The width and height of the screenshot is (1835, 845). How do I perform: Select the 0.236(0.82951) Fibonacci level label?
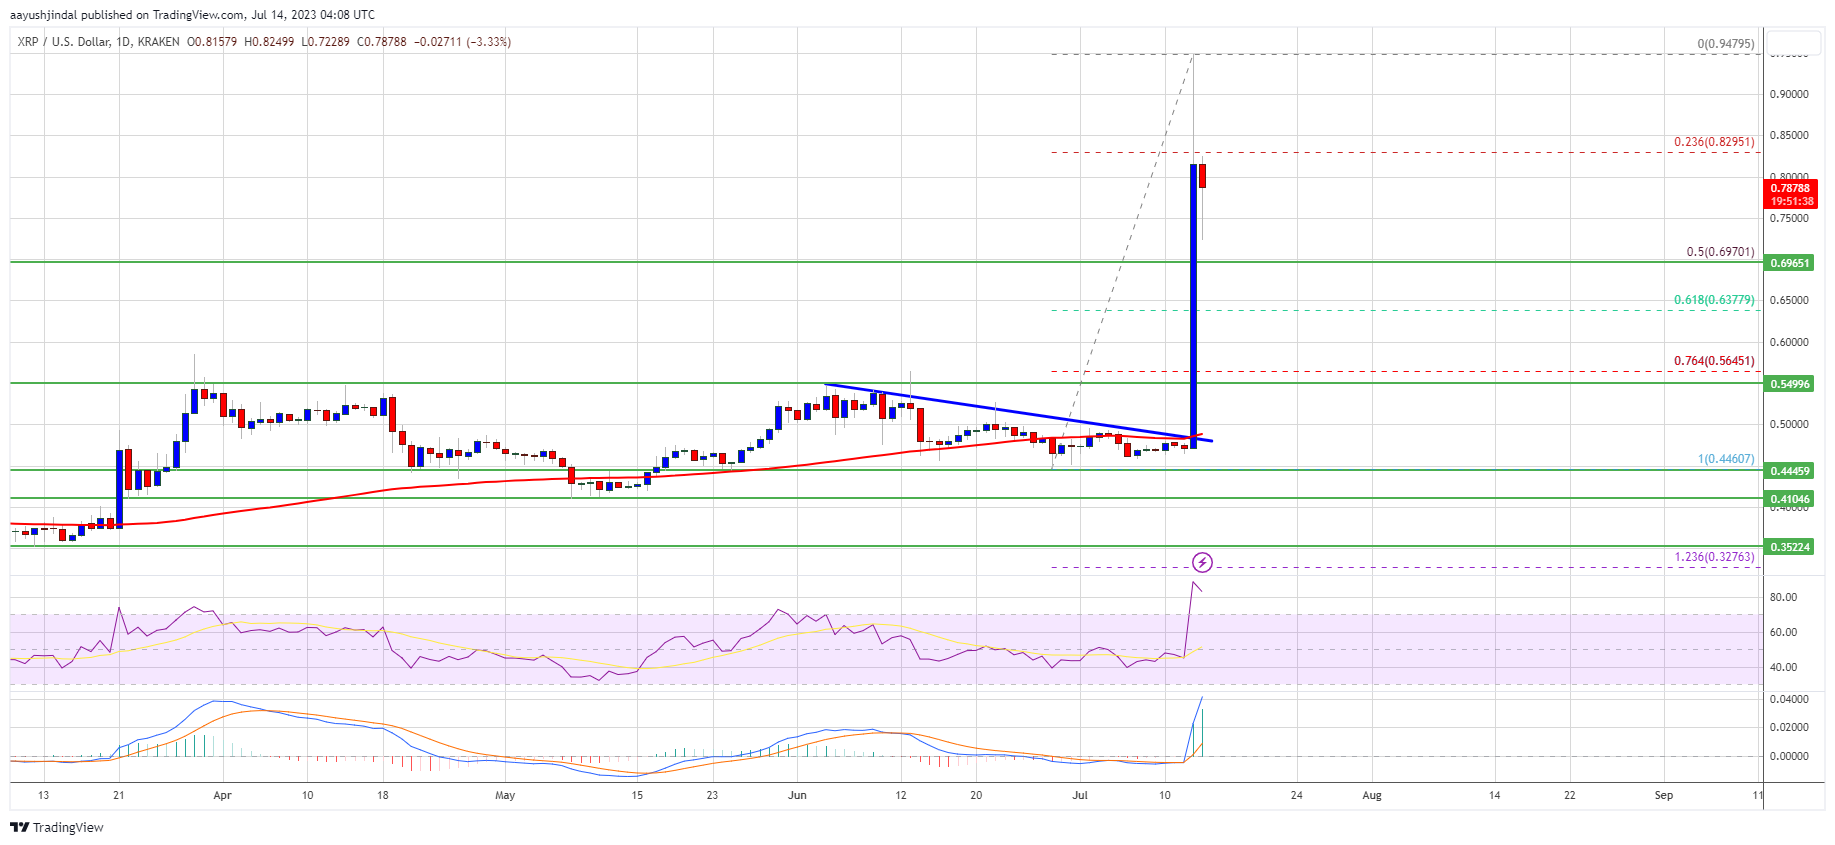point(1713,142)
